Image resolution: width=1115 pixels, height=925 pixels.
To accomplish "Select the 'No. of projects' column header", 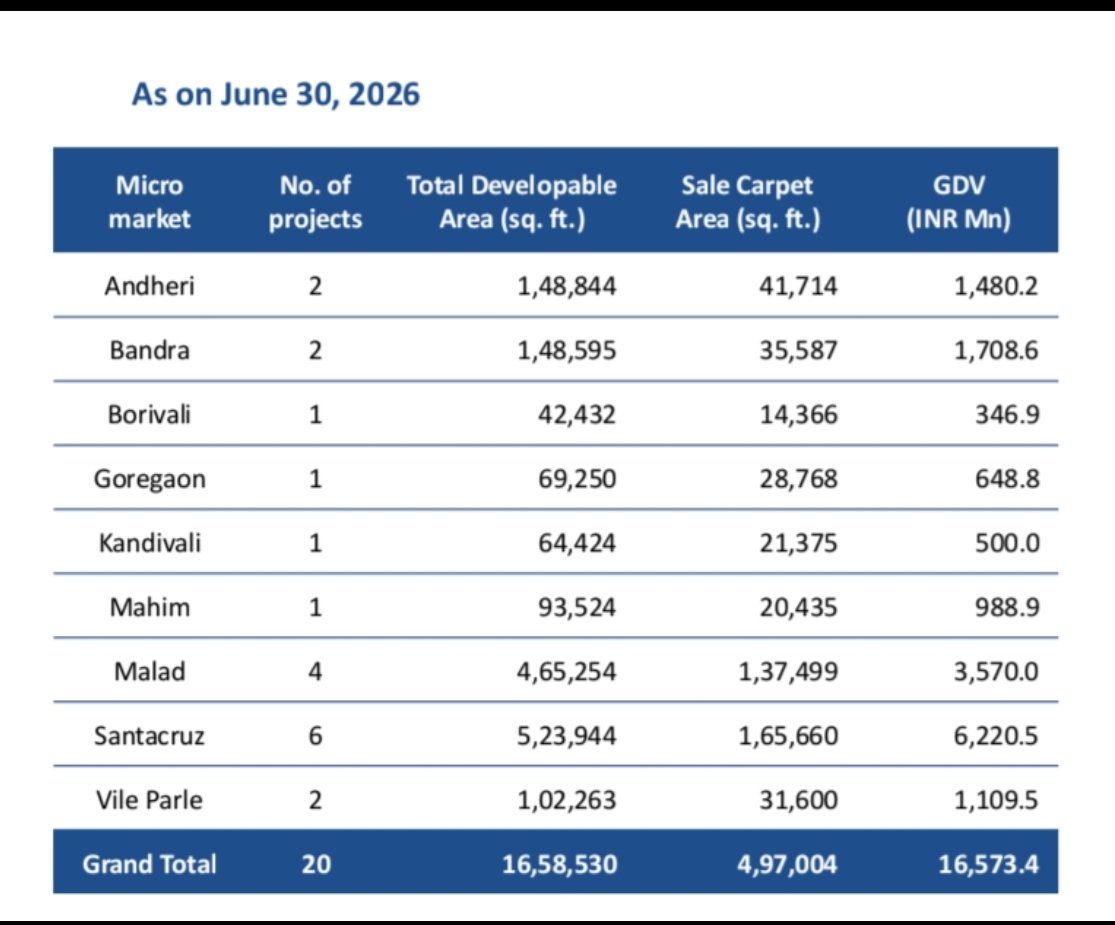I will click(x=315, y=202).
